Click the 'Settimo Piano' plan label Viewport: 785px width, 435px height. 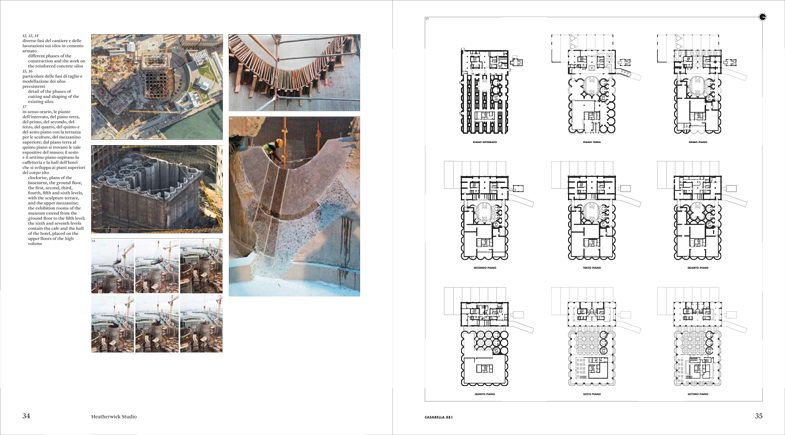698,394
